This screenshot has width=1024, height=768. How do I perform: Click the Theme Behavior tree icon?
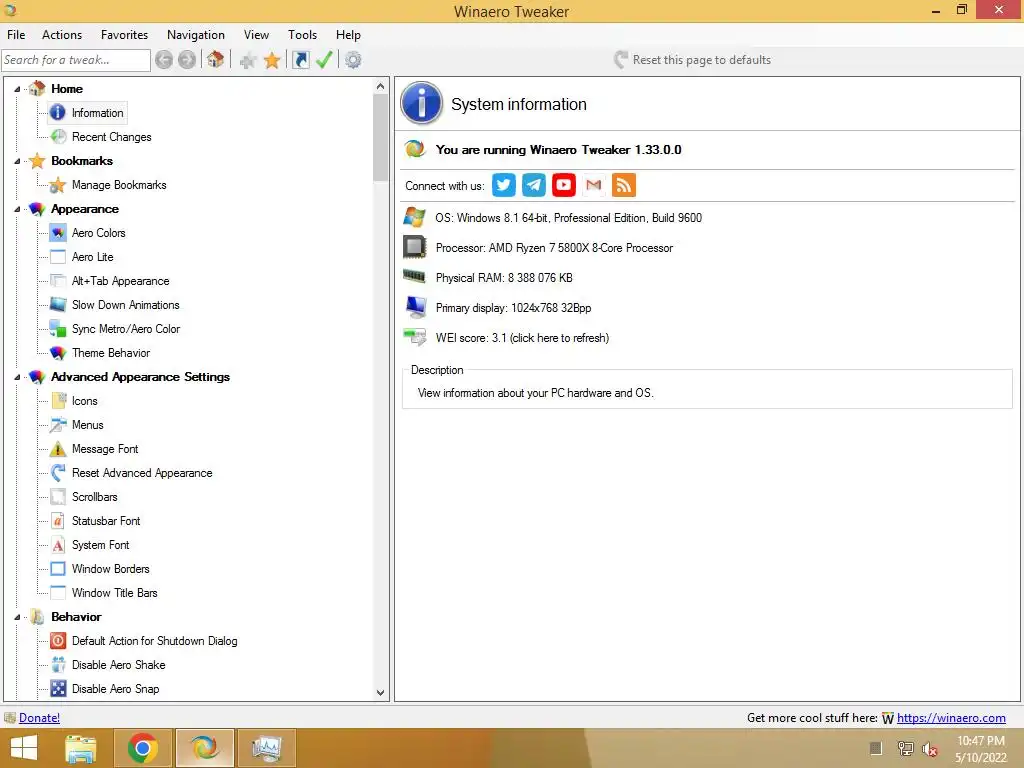click(x=58, y=353)
